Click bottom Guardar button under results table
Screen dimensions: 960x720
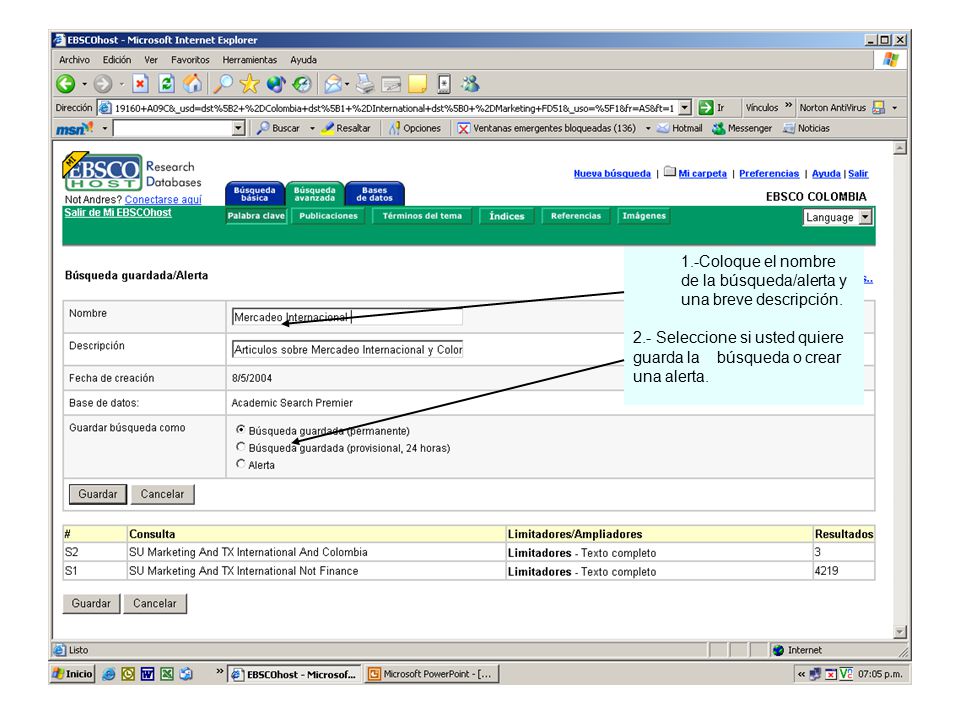click(x=91, y=603)
